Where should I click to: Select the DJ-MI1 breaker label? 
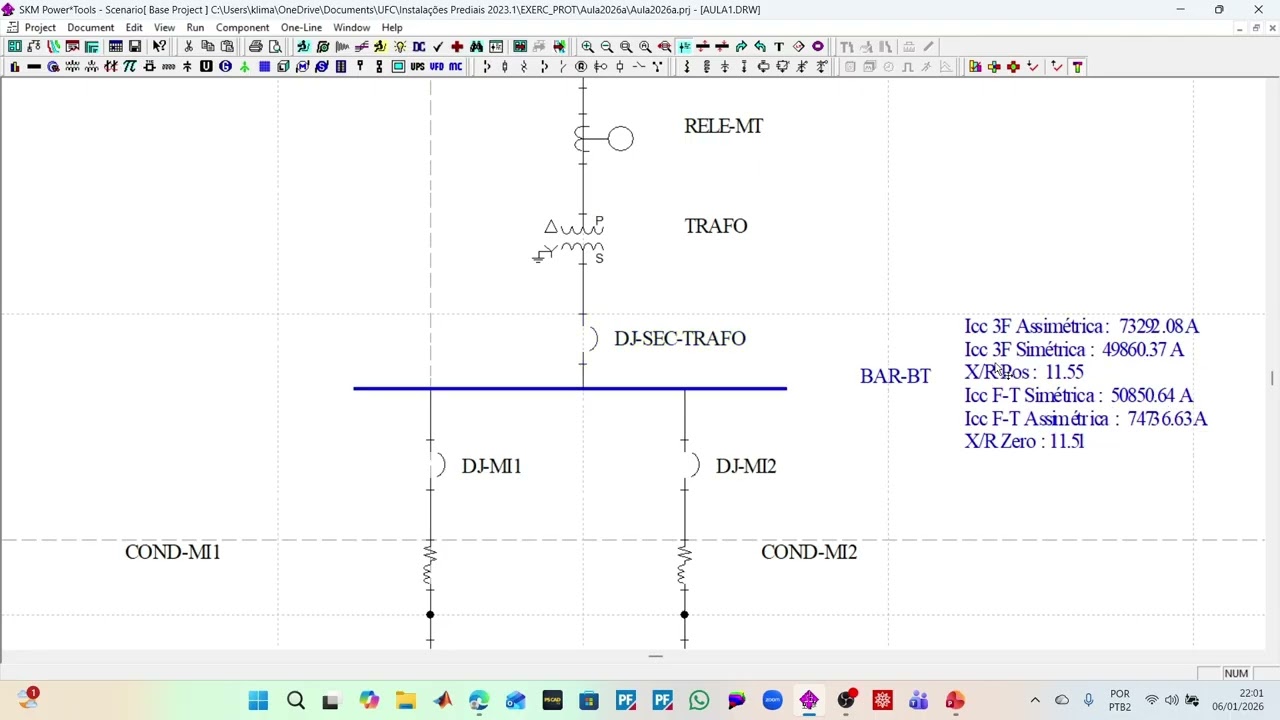pyautogui.click(x=491, y=466)
